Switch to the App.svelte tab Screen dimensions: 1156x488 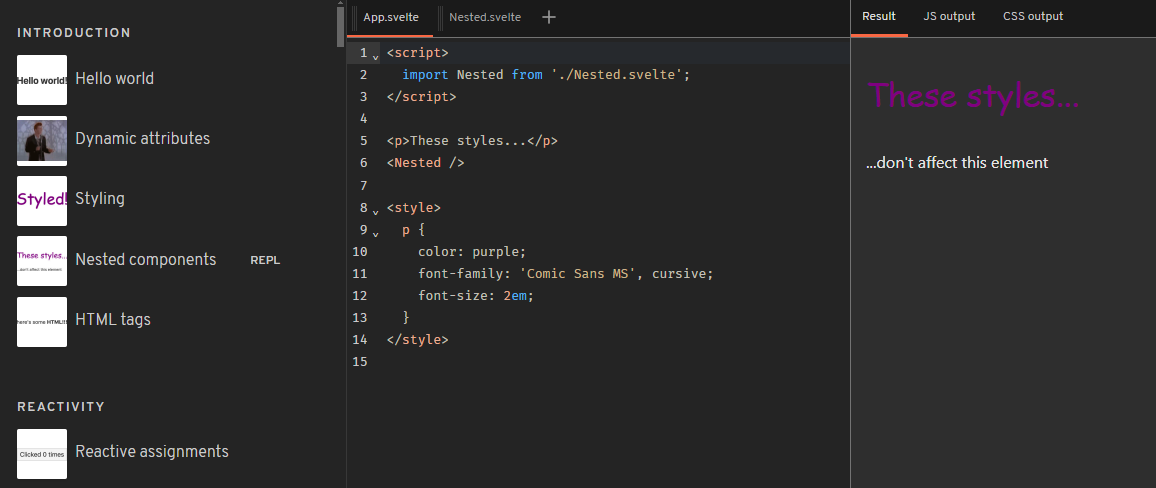[x=391, y=17]
